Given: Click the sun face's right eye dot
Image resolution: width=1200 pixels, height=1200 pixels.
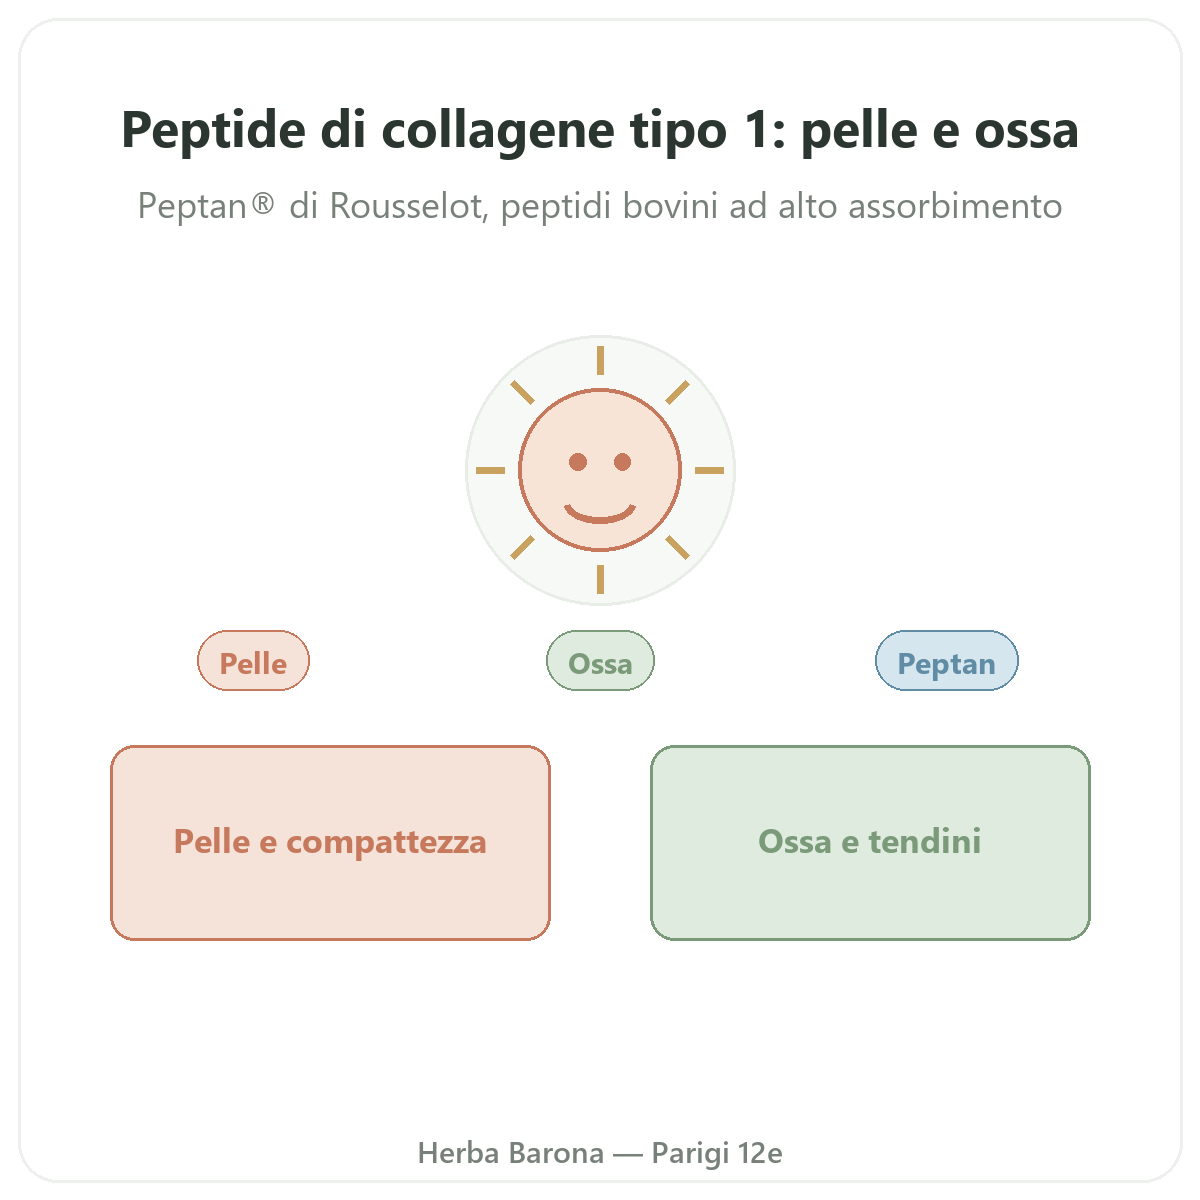Looking at the screenshot, I should point(622,462).
